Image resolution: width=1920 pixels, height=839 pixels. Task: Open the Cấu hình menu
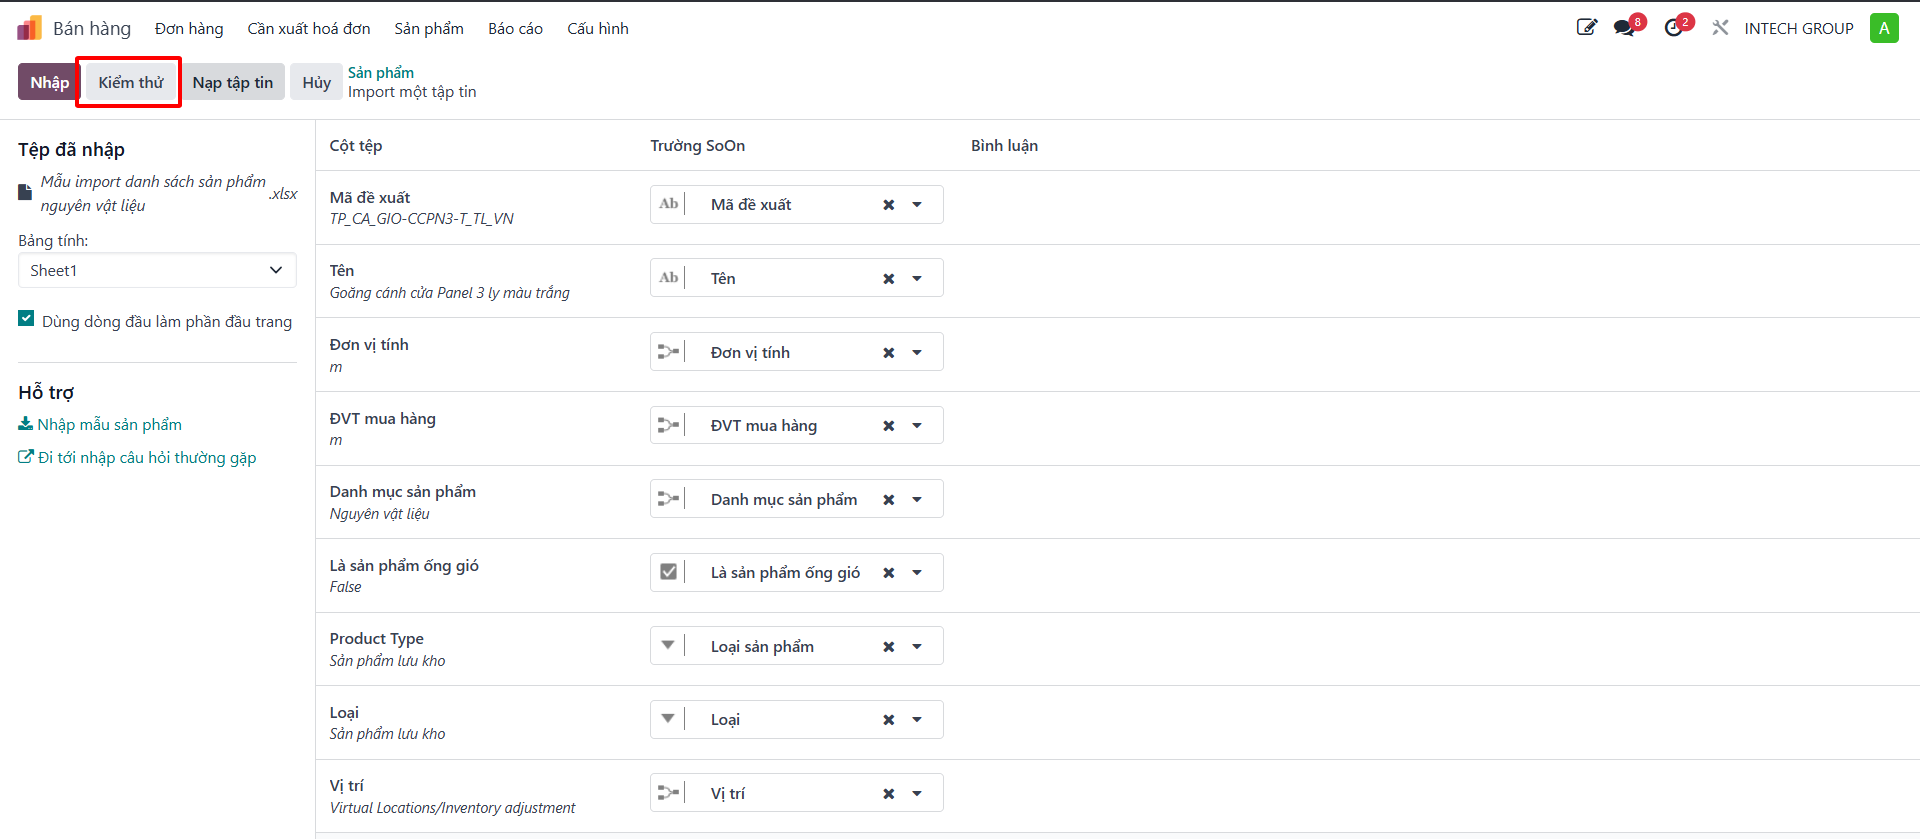pos(598,28)
